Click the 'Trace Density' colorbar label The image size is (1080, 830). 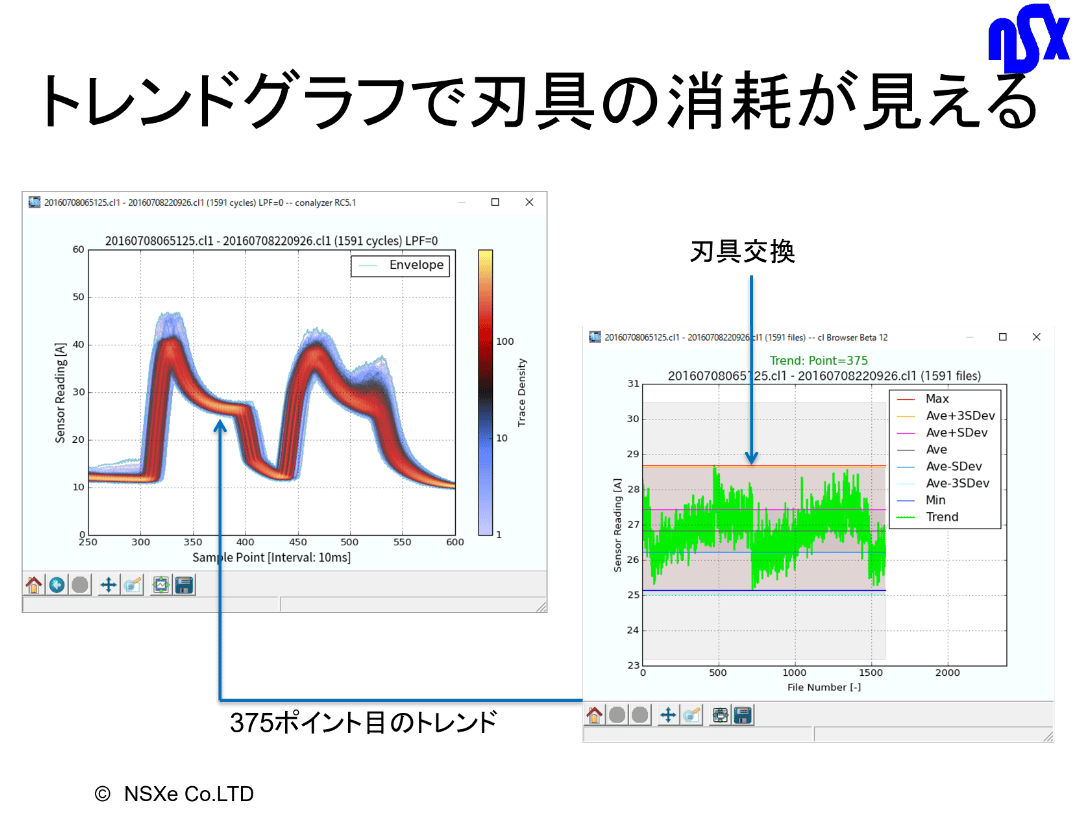[x=521, y=393]
